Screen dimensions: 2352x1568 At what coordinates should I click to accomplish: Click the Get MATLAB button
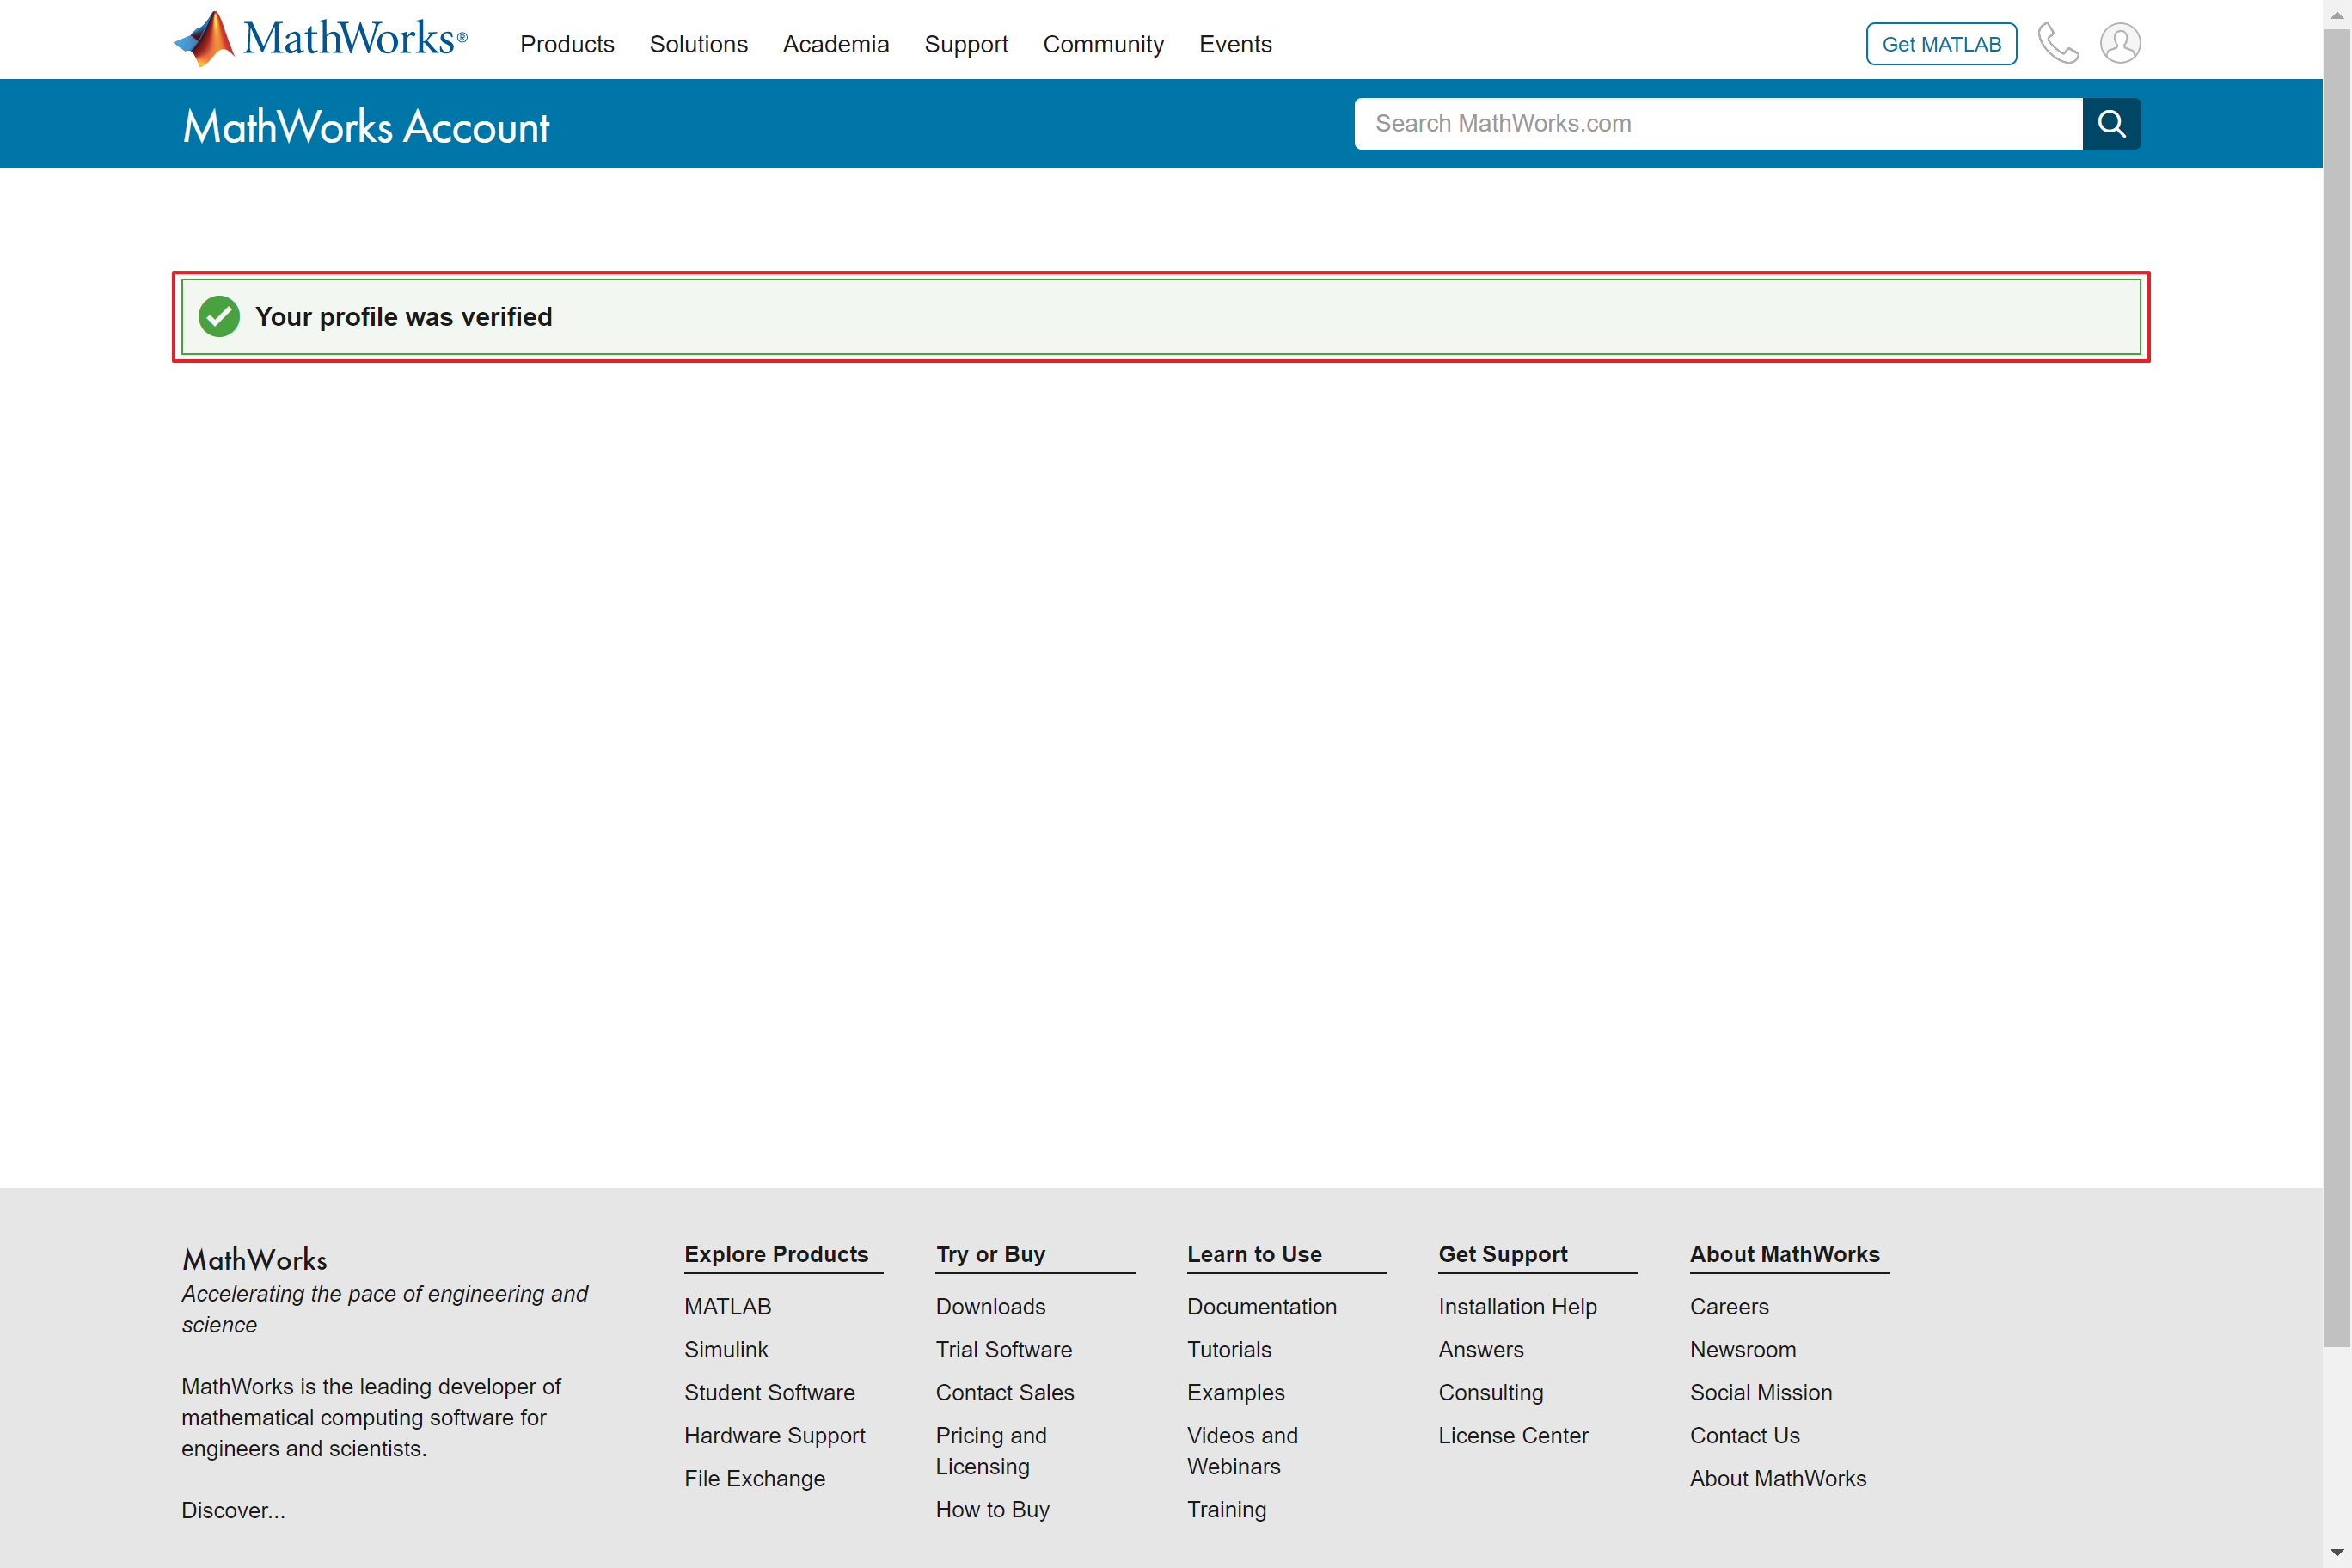pos(1941,44)
